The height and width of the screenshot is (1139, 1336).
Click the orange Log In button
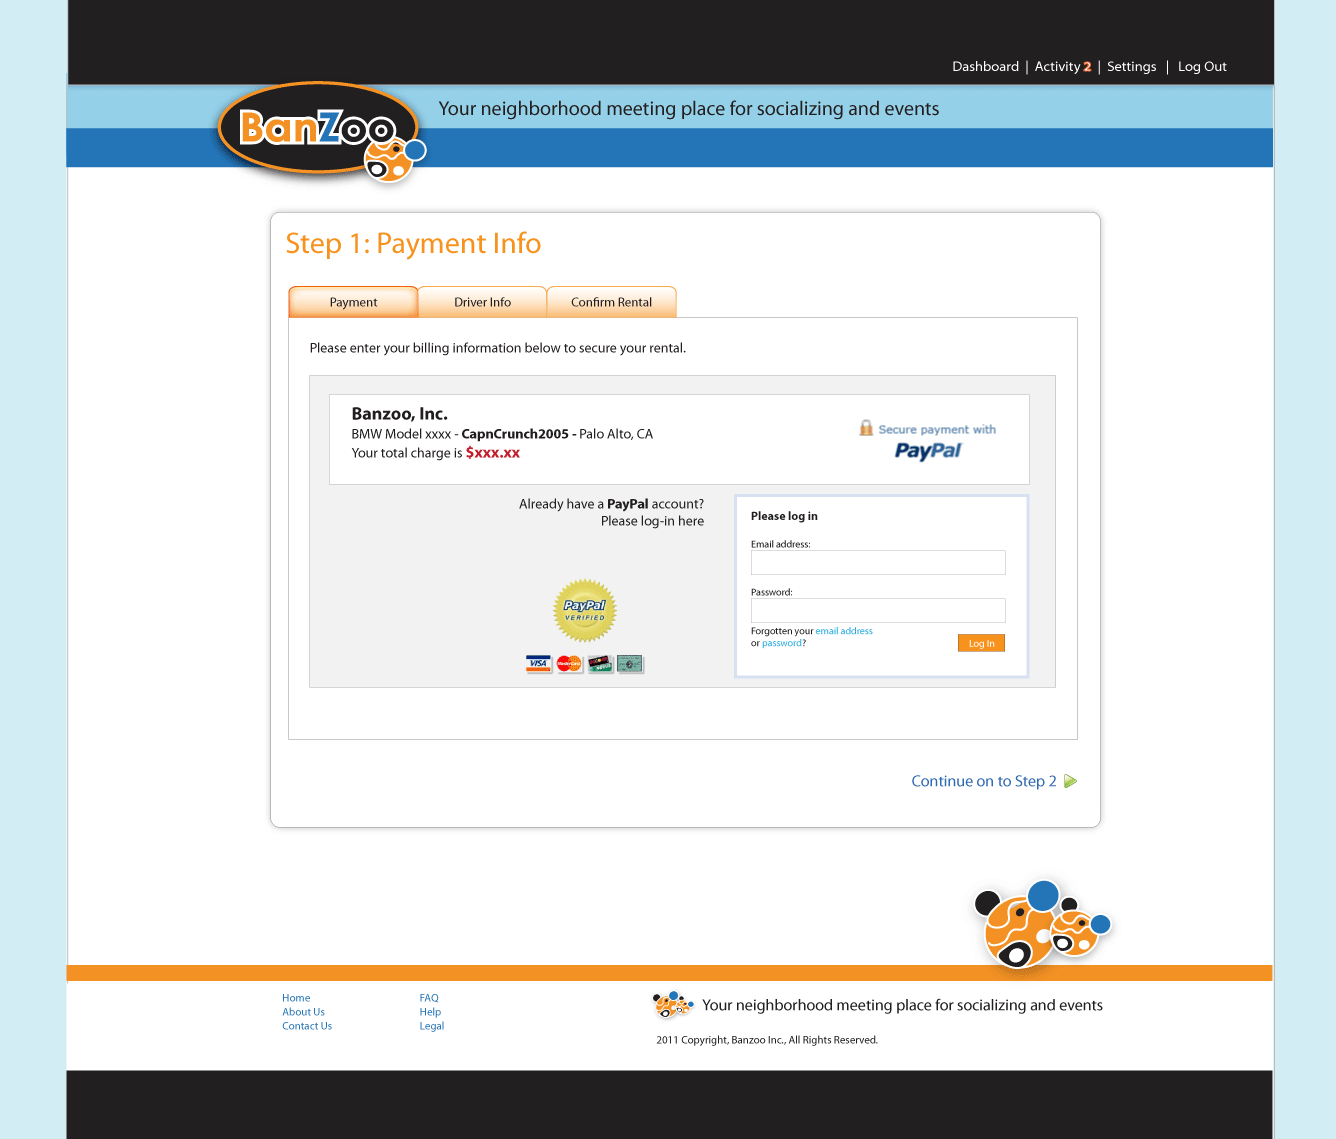pyautogui.click(x=981, y=643)
